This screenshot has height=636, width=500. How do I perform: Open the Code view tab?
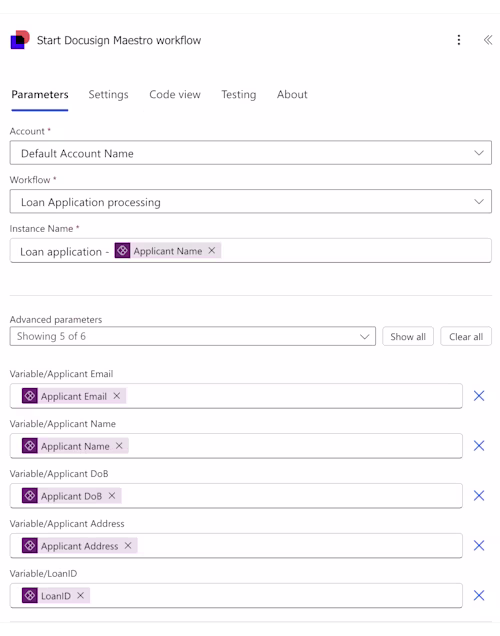[x=175, y=95]
